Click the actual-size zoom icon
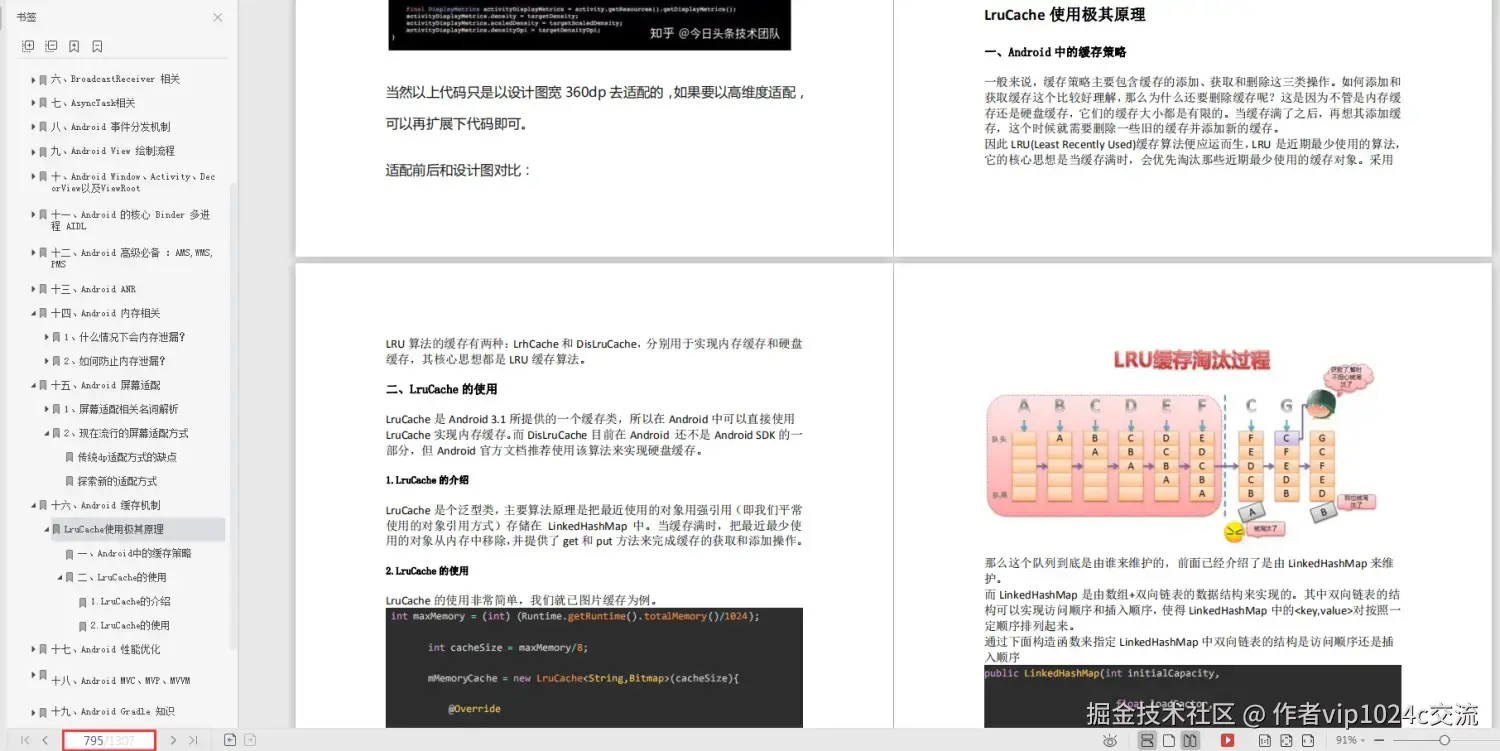The image size is (1500, 751). tap(1264, 740)
